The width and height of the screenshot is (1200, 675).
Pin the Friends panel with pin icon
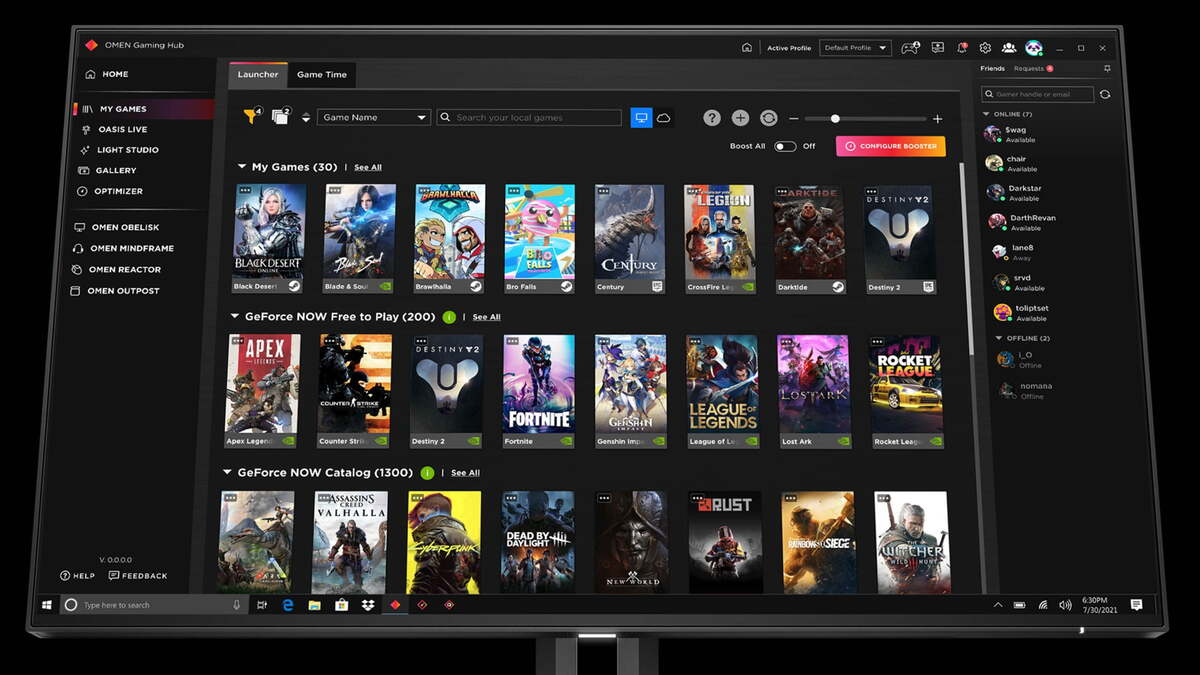[1107, 69]
